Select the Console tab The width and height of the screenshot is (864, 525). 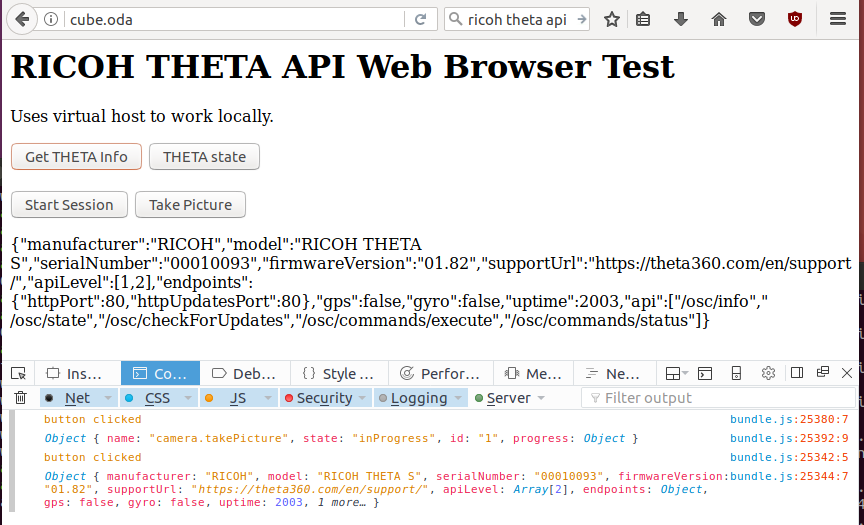(x=160, y=374)
